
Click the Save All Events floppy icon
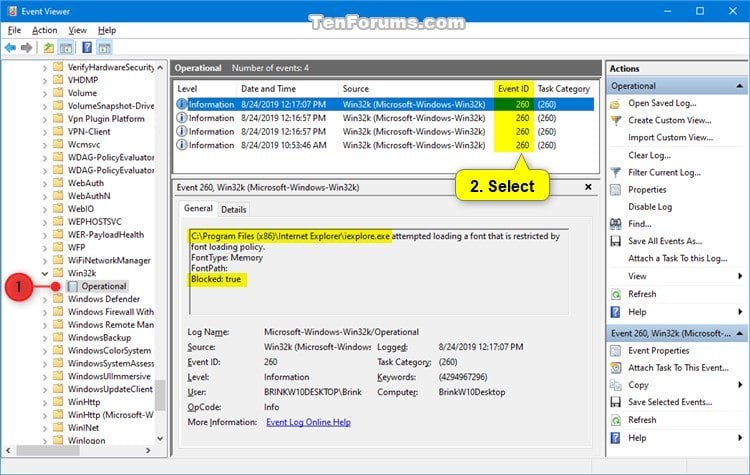616,241
